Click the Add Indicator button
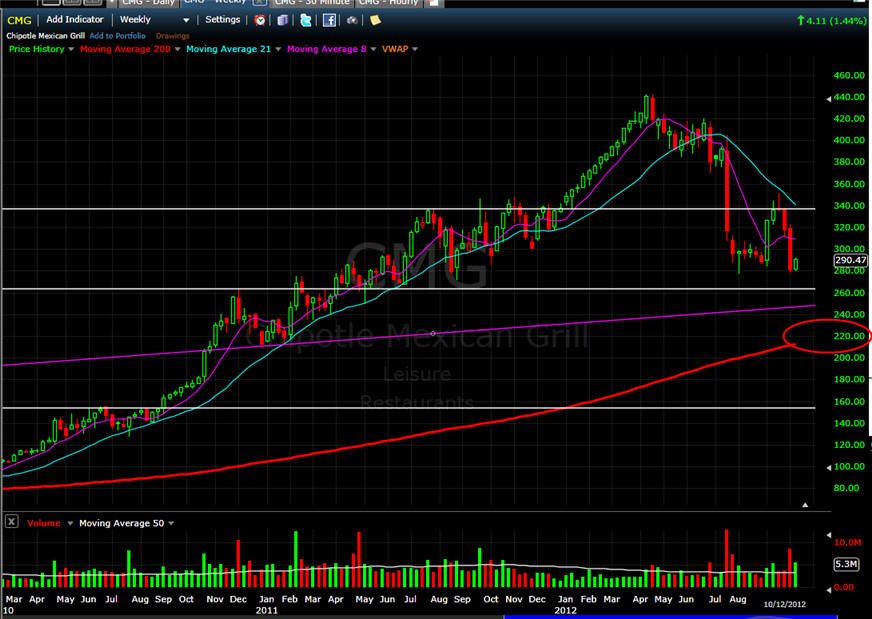The image size is (872, 619). (75, 19)
